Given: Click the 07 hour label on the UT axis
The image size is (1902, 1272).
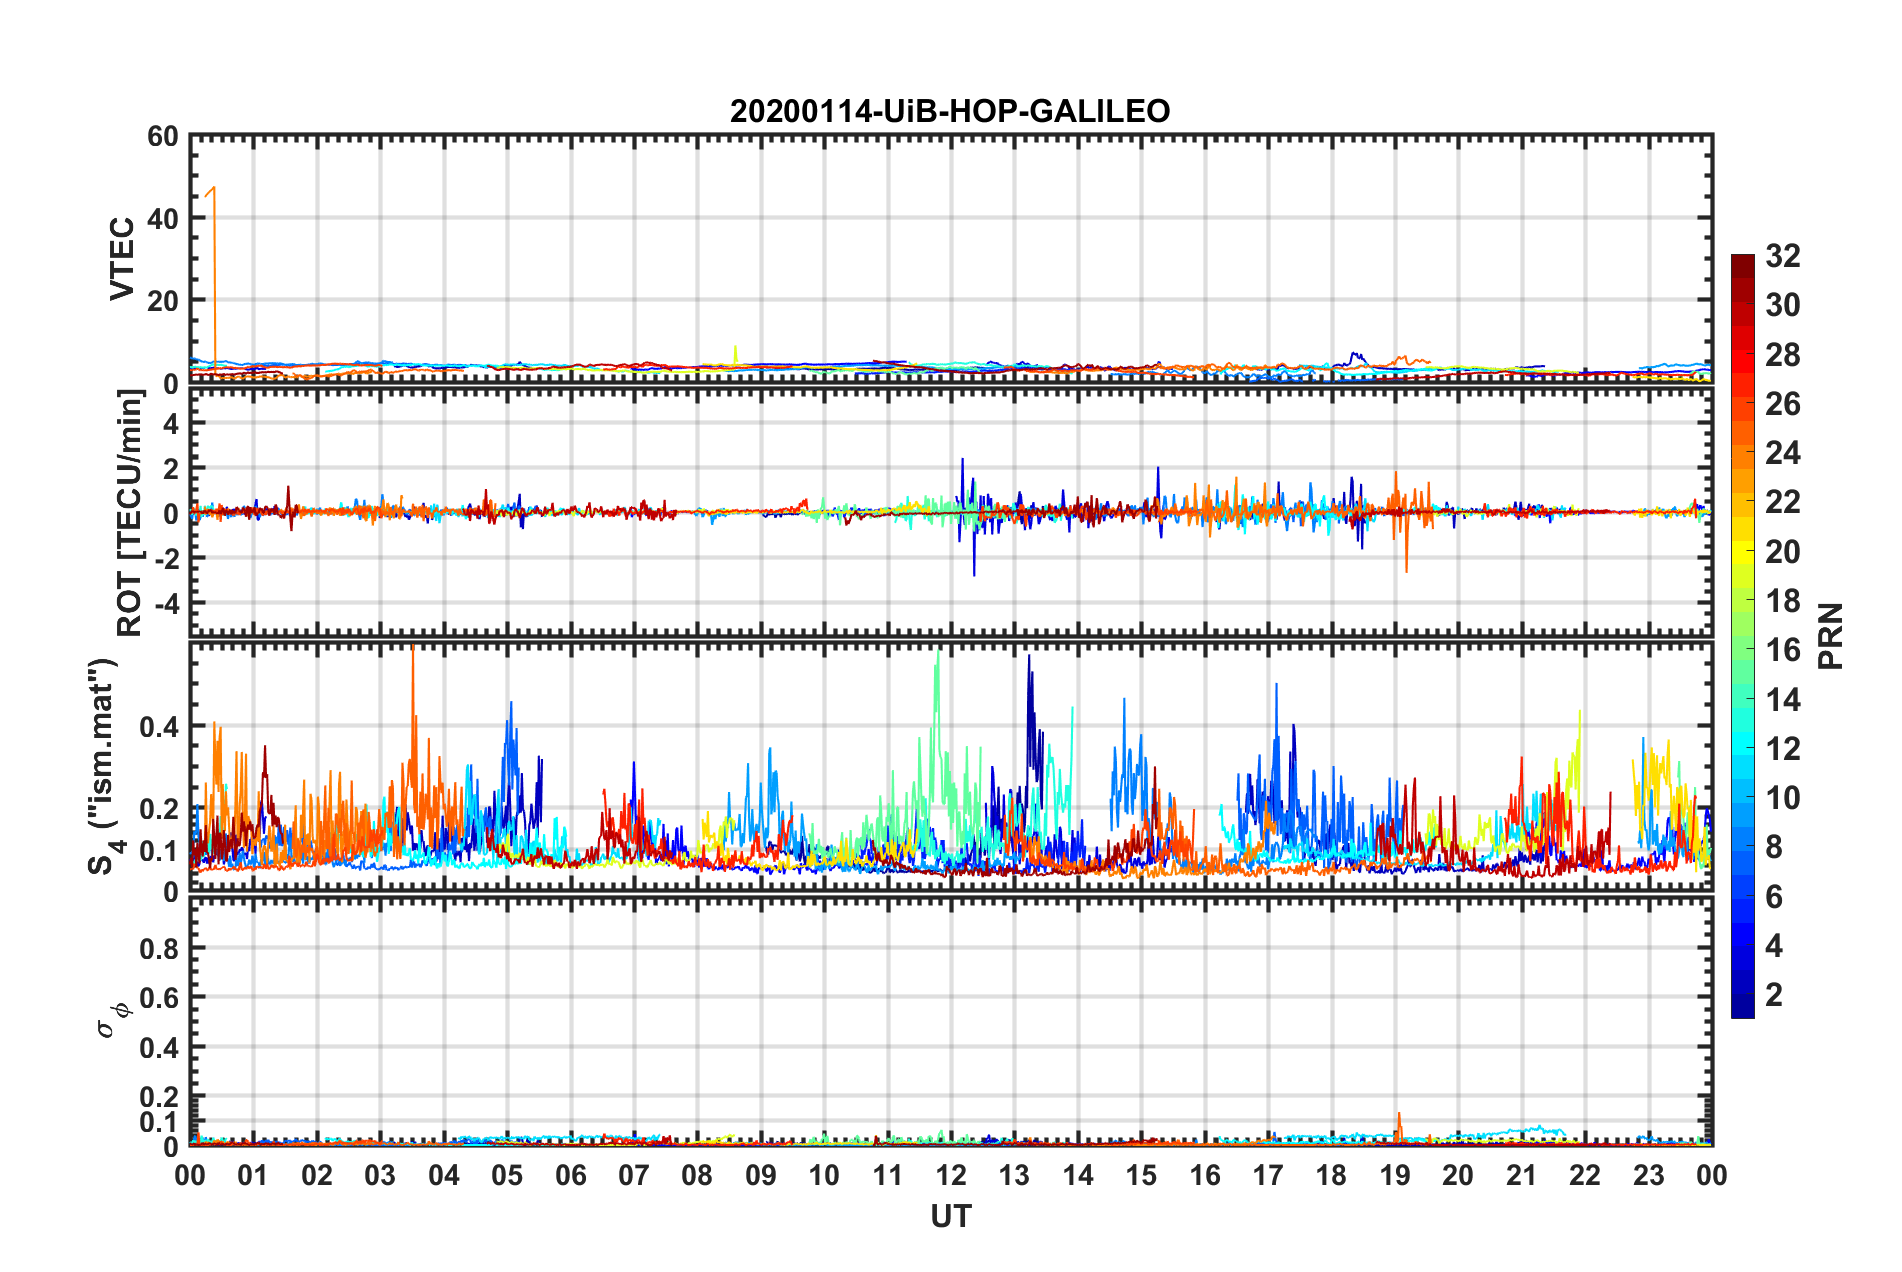Looking at the screenshot, I should (x=634, y=1175).
